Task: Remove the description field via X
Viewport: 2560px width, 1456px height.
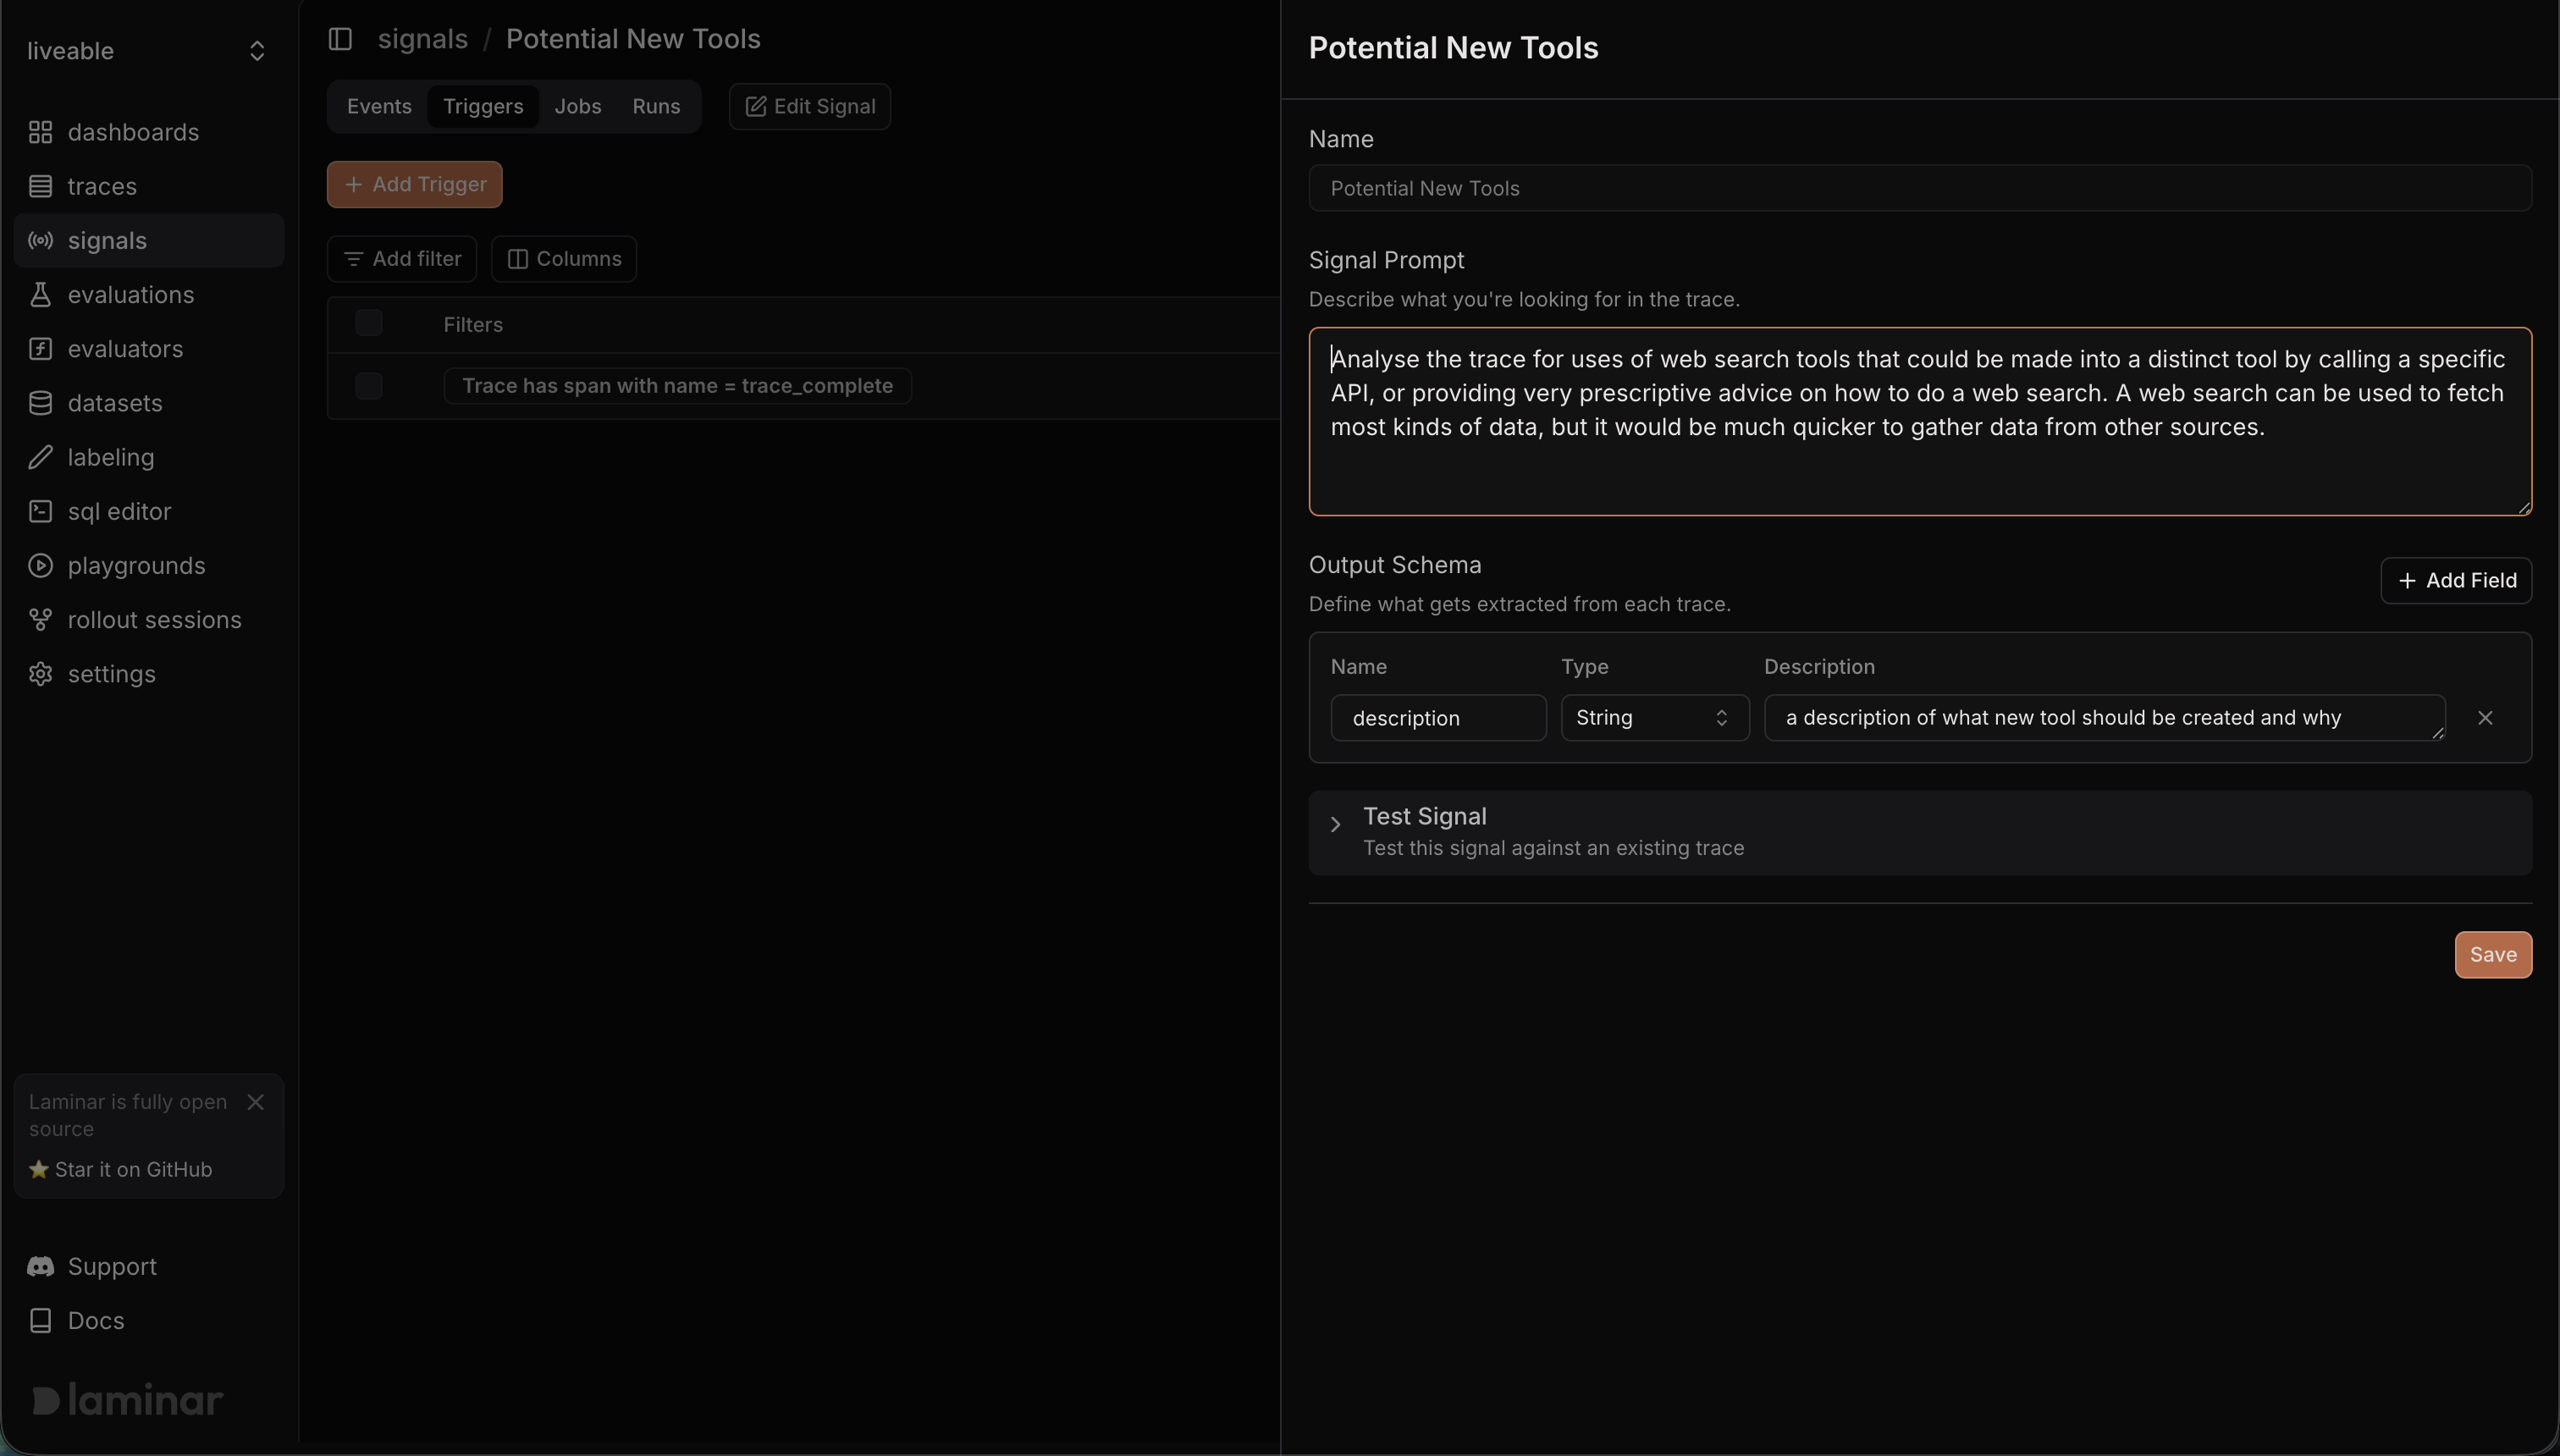Action: (2485, 718)
